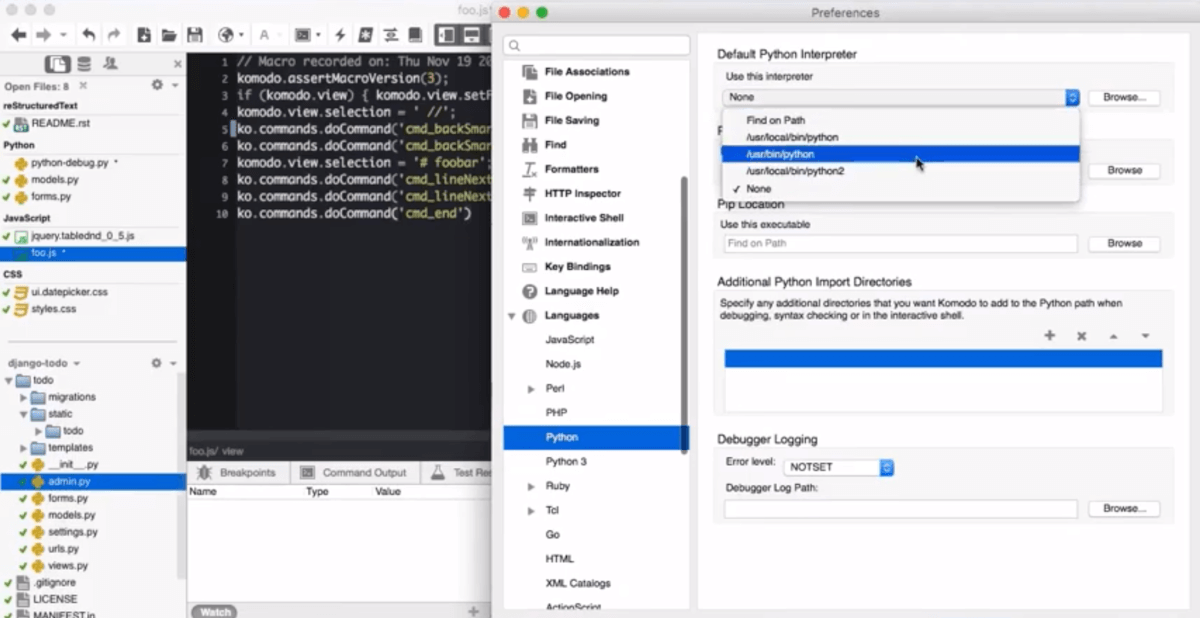
Task: Add a watch with the plus icon in bottom pane
Action: coord(473,610)
